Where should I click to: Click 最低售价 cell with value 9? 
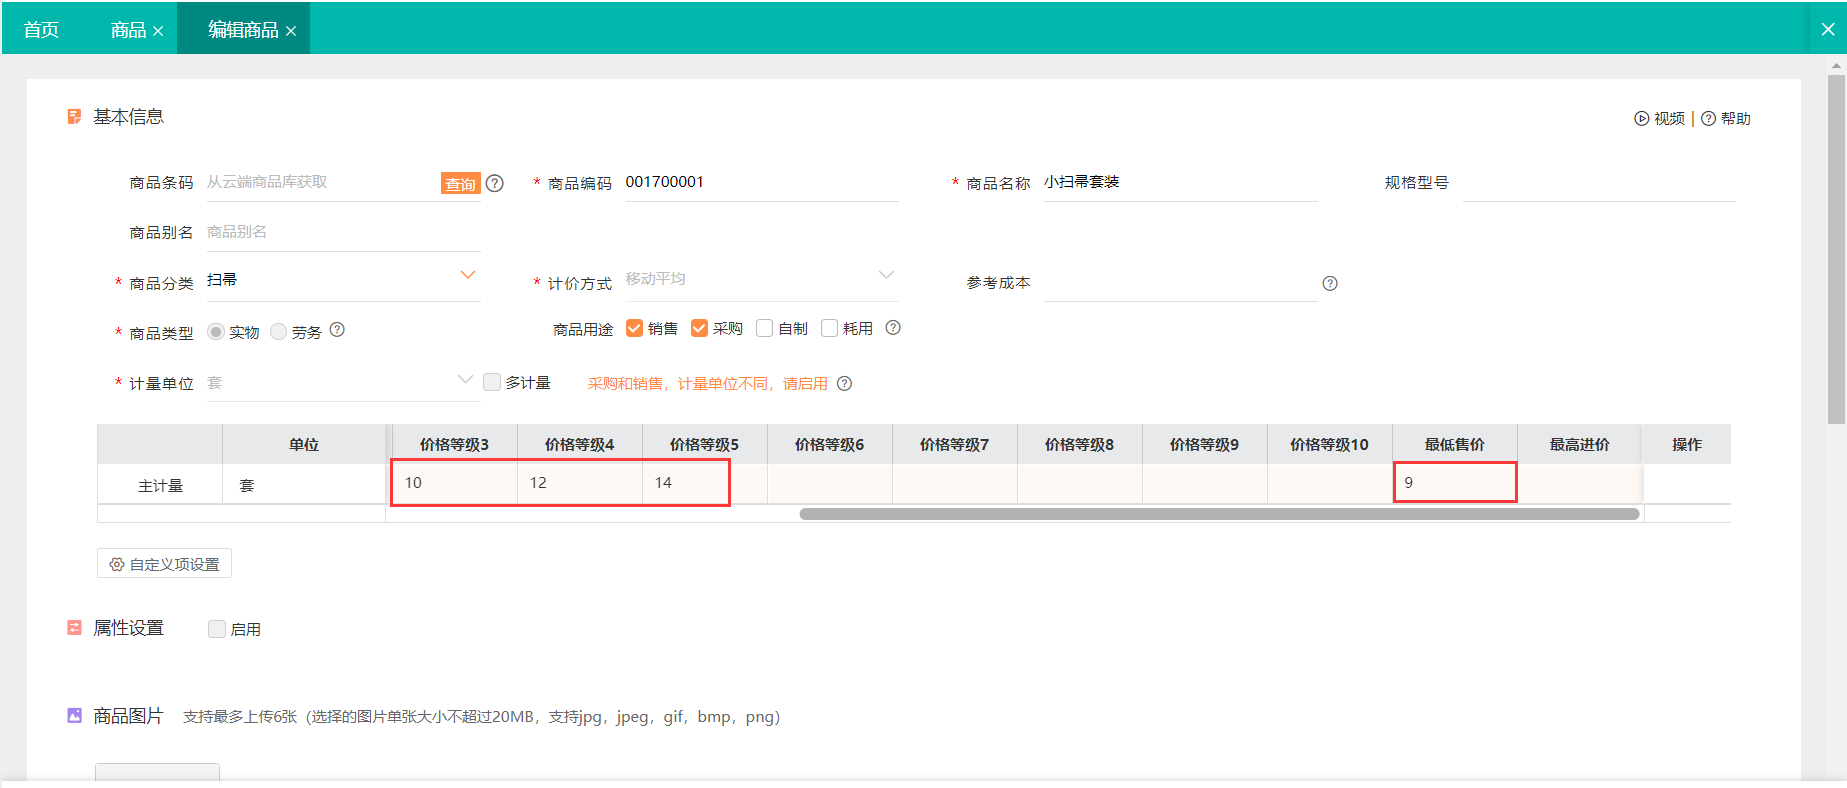click(x=1455, y=483)
